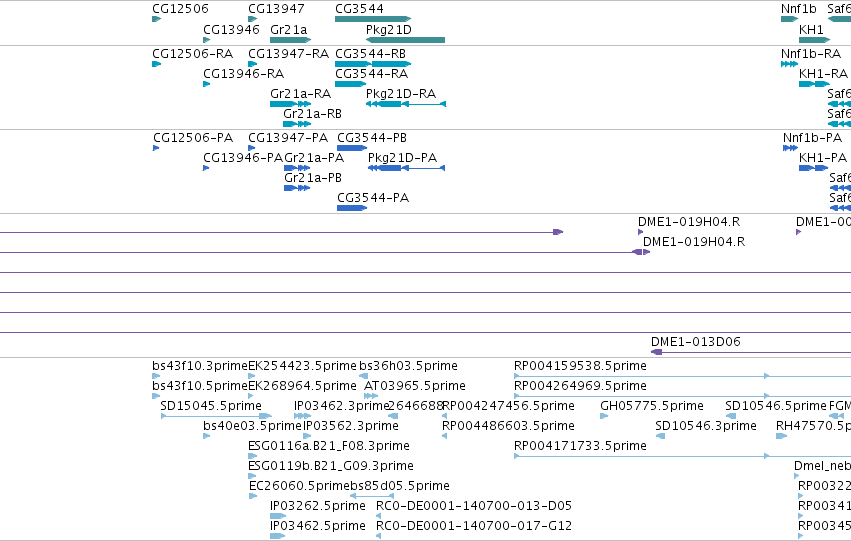Select EST RP004159538.5prime
This screenshot has height=541, width=851.
(682, 376)
